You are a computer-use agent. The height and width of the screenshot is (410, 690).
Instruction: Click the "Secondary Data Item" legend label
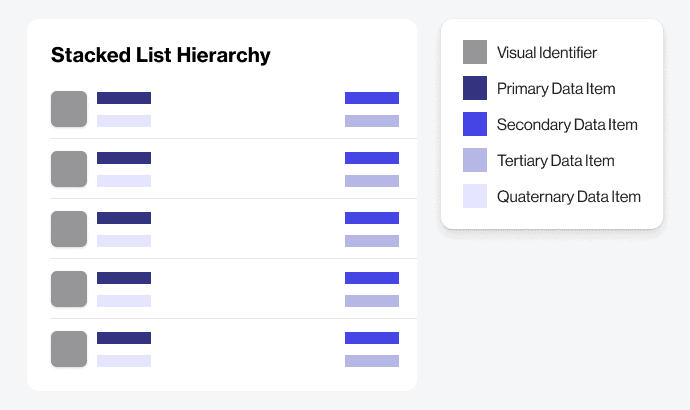point(566,125)
